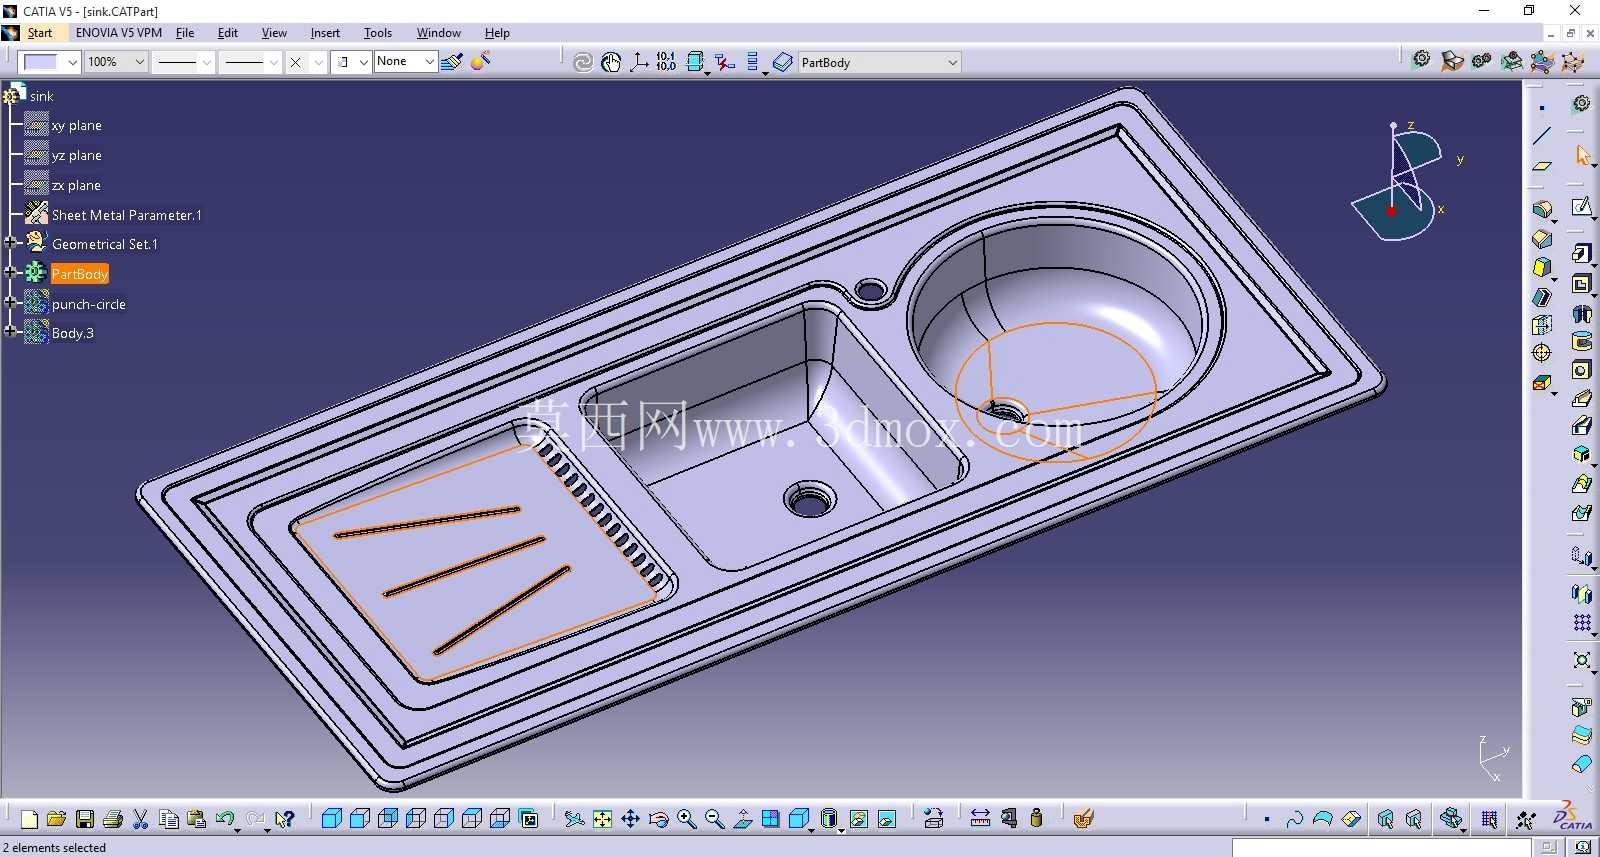Click the Paste clipboard icon
This screenshot has width=1600, height=857.
(x=196, y=820)
